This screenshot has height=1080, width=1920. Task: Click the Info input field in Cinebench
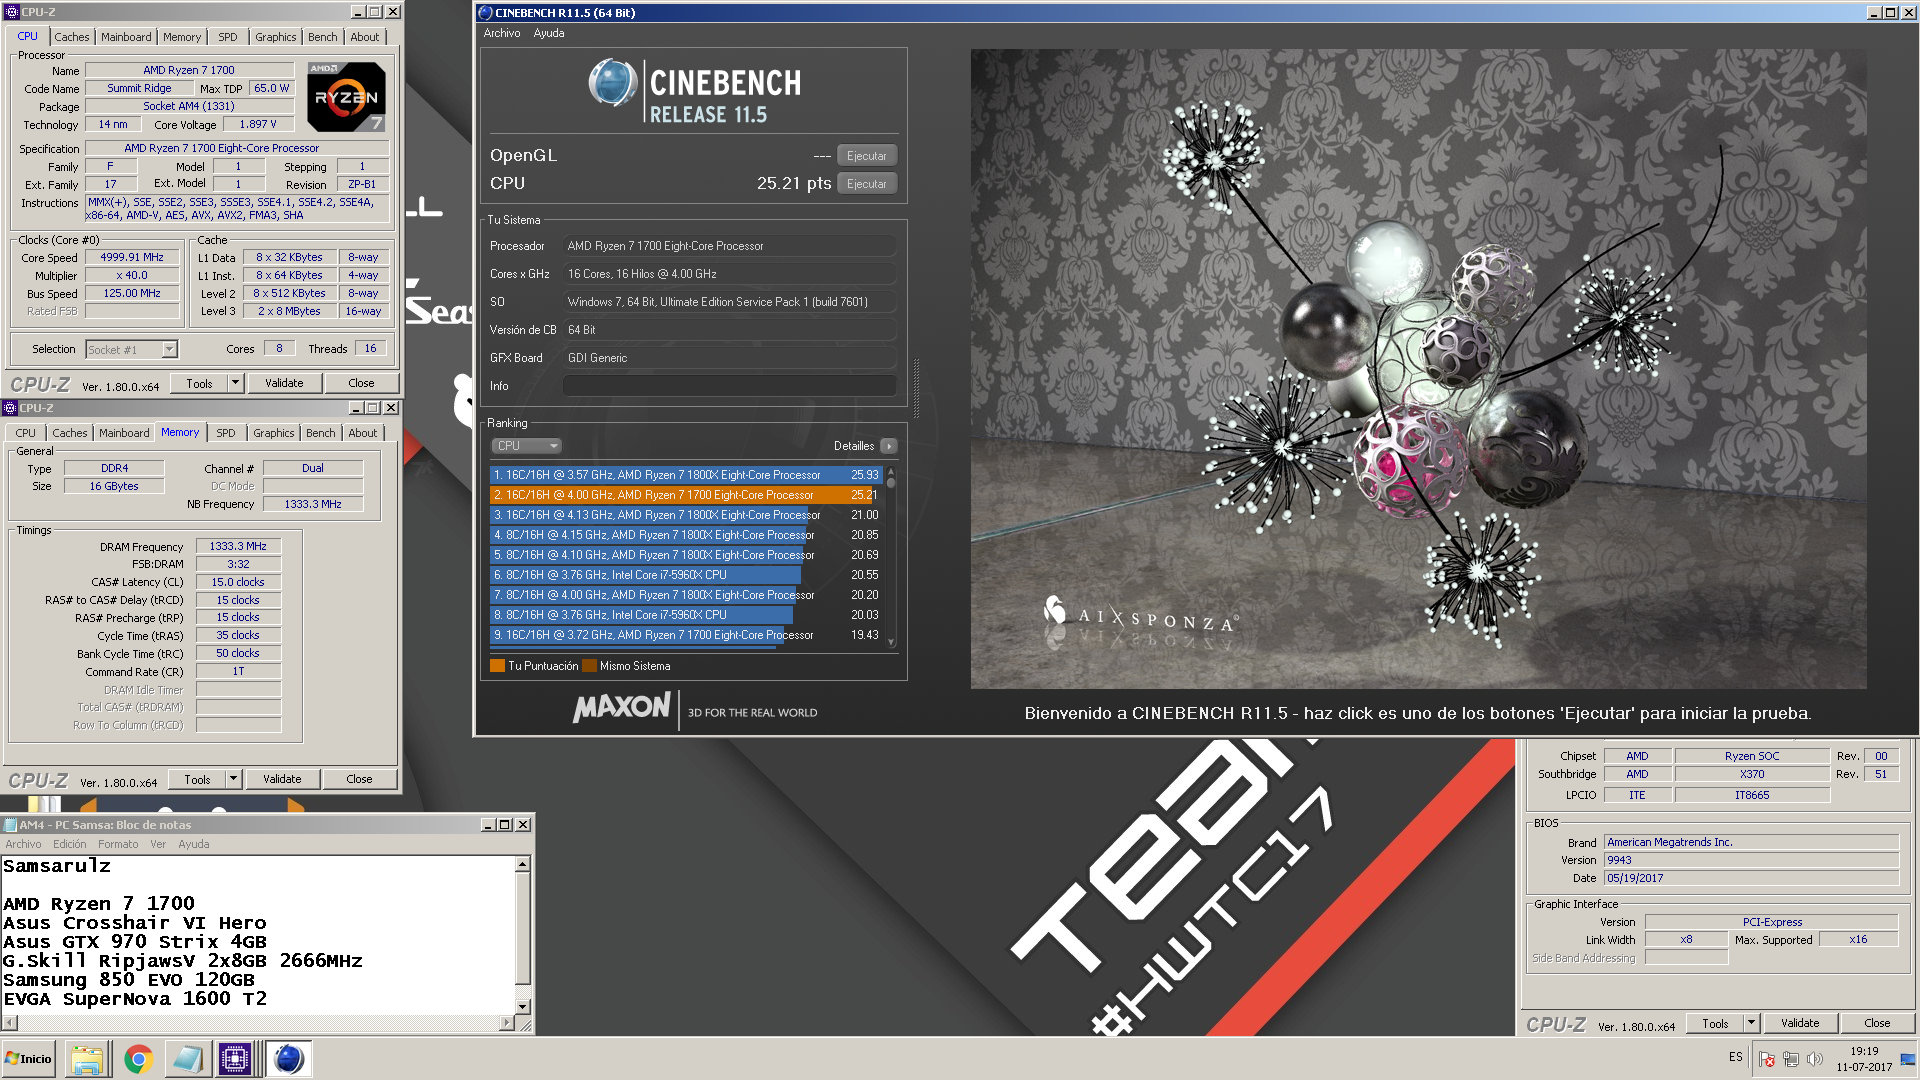pos(729,386)
